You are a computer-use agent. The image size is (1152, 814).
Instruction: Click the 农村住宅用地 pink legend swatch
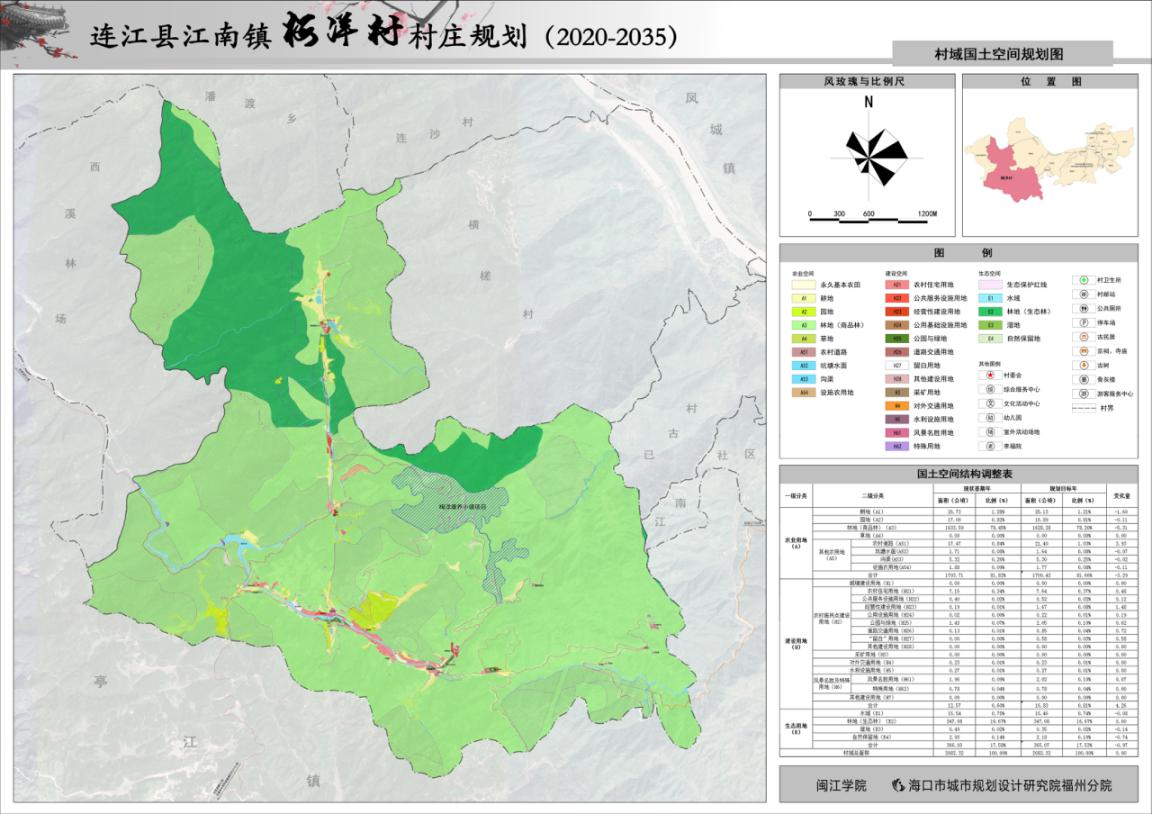pos(897,284)
